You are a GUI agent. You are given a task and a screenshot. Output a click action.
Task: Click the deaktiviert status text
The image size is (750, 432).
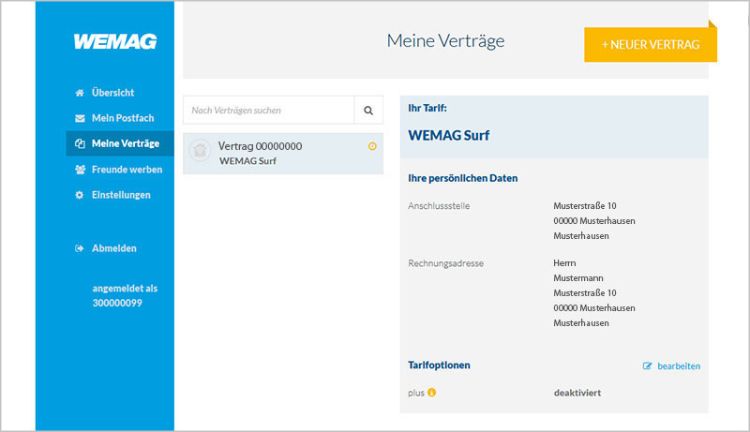[577, 393]
